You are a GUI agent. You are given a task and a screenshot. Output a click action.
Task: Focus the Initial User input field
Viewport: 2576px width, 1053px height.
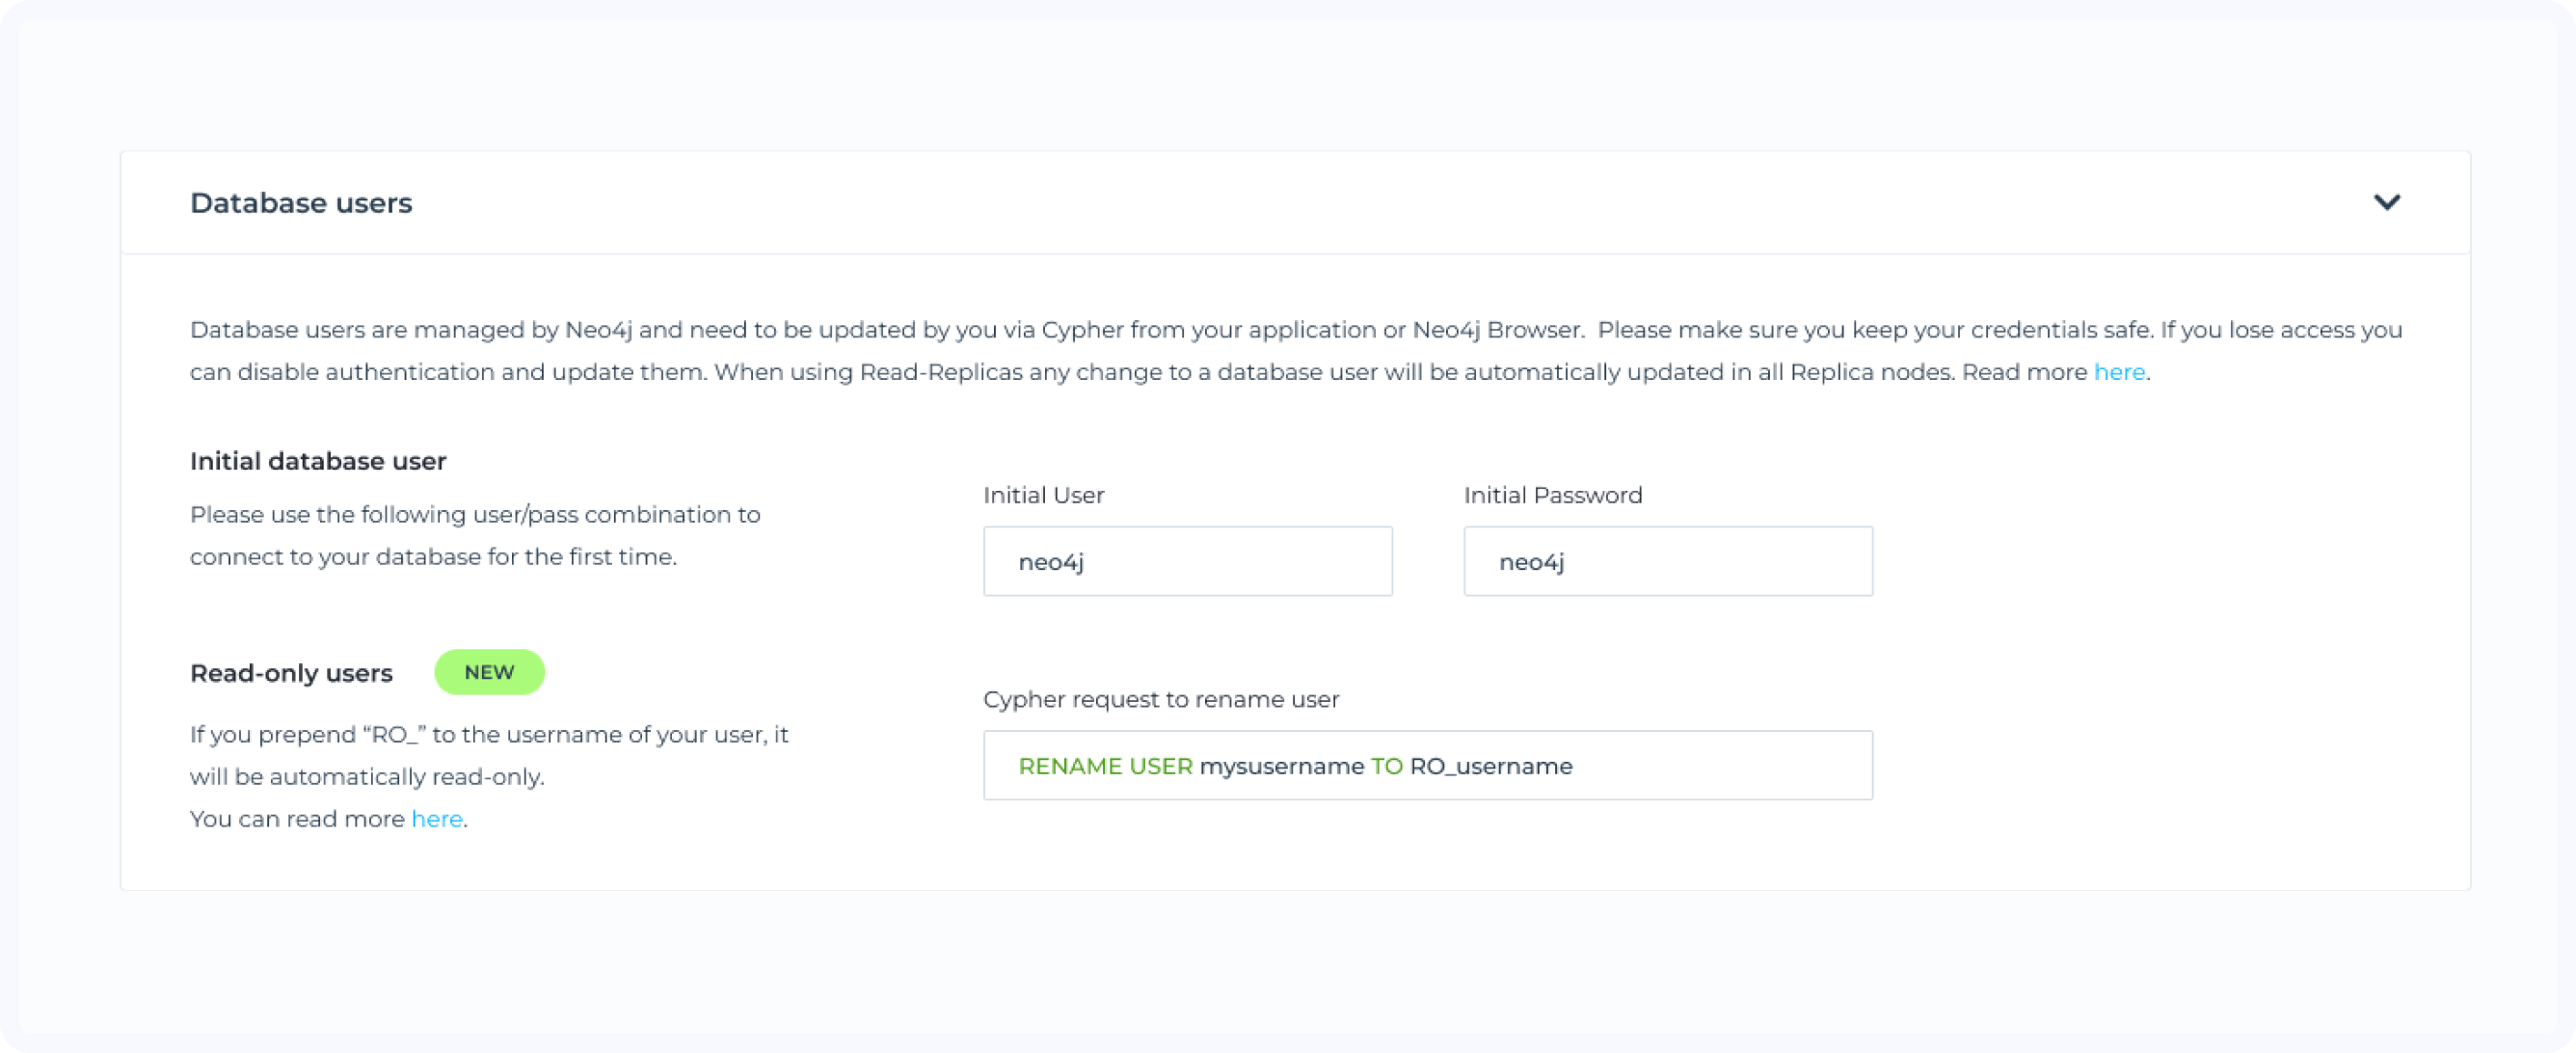[x=1187, y=561]
